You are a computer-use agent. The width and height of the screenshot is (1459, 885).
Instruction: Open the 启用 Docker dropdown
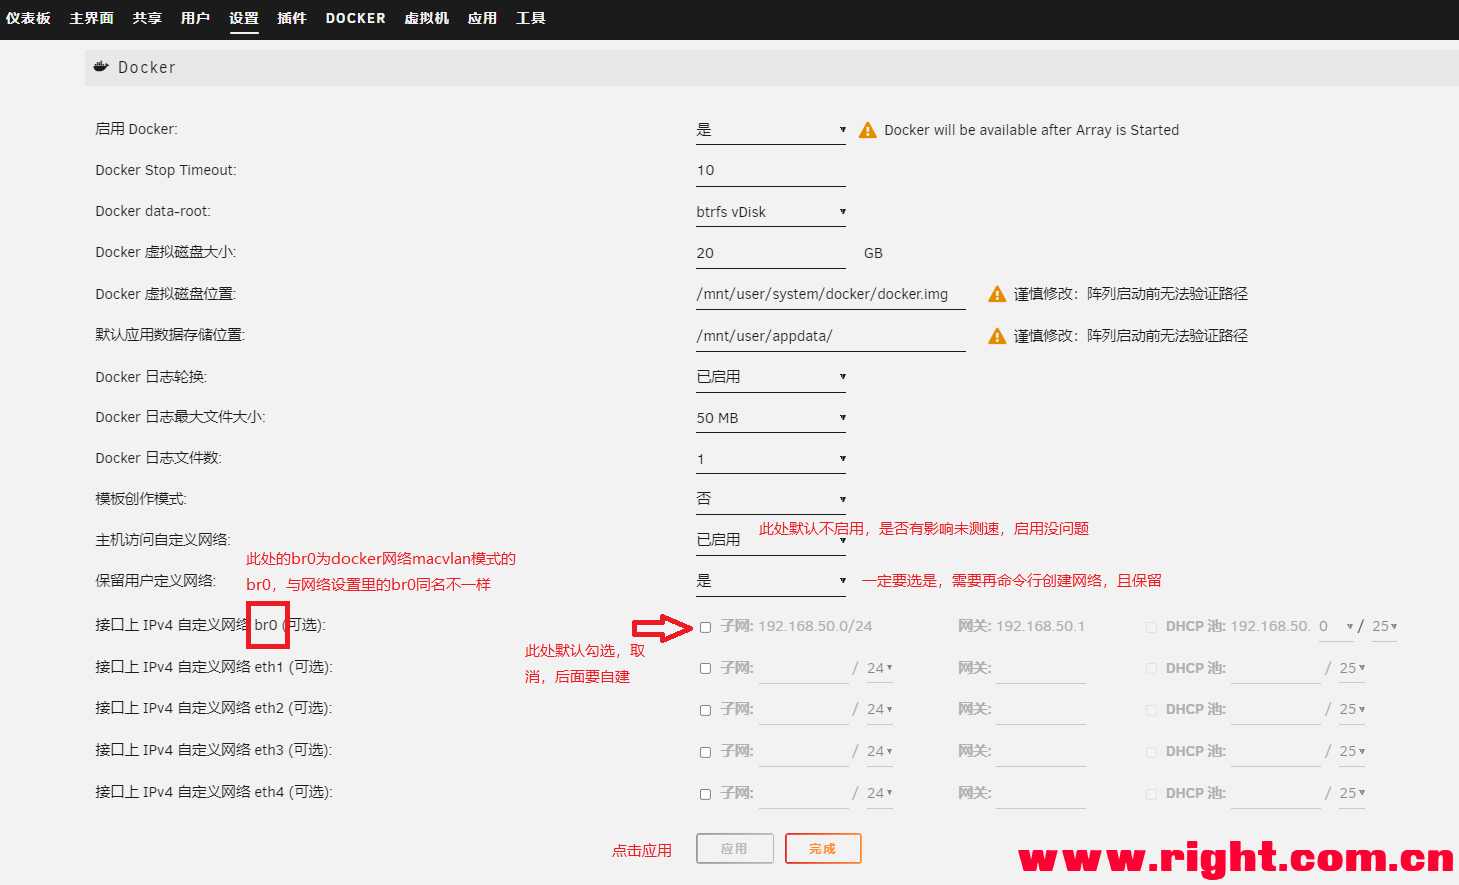(x=771, y=130)
